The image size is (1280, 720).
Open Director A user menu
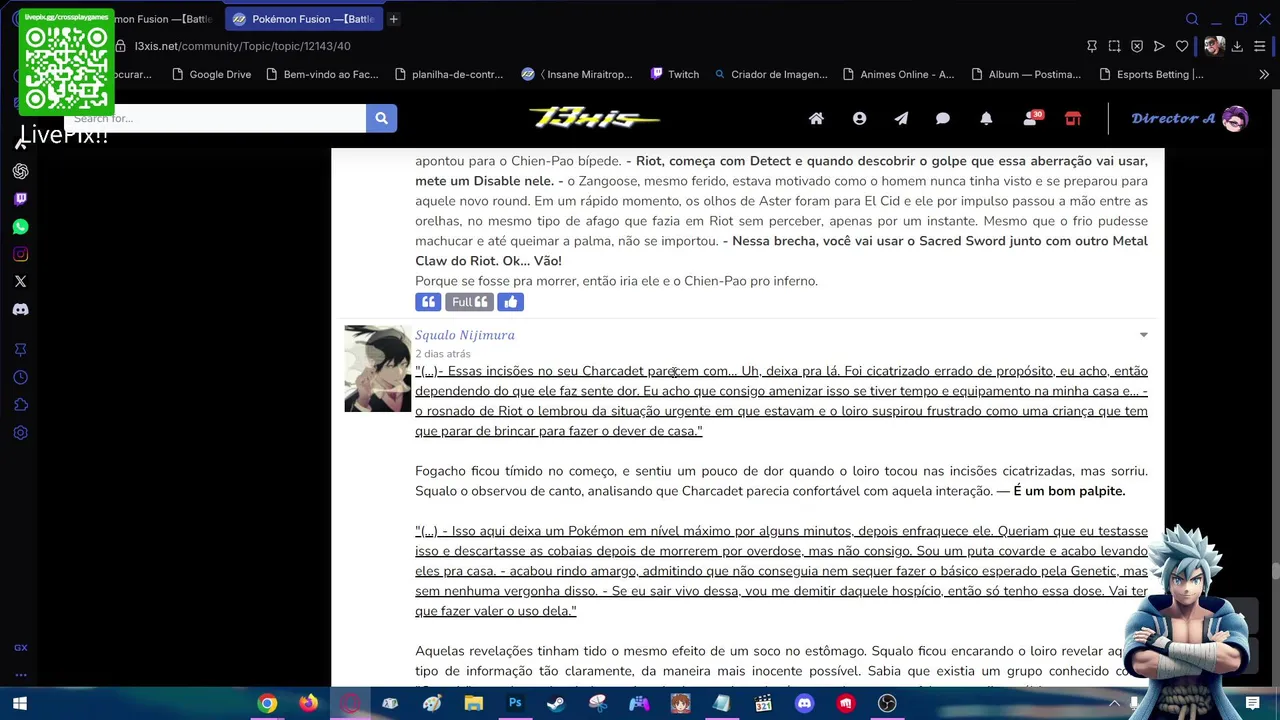1189,118
